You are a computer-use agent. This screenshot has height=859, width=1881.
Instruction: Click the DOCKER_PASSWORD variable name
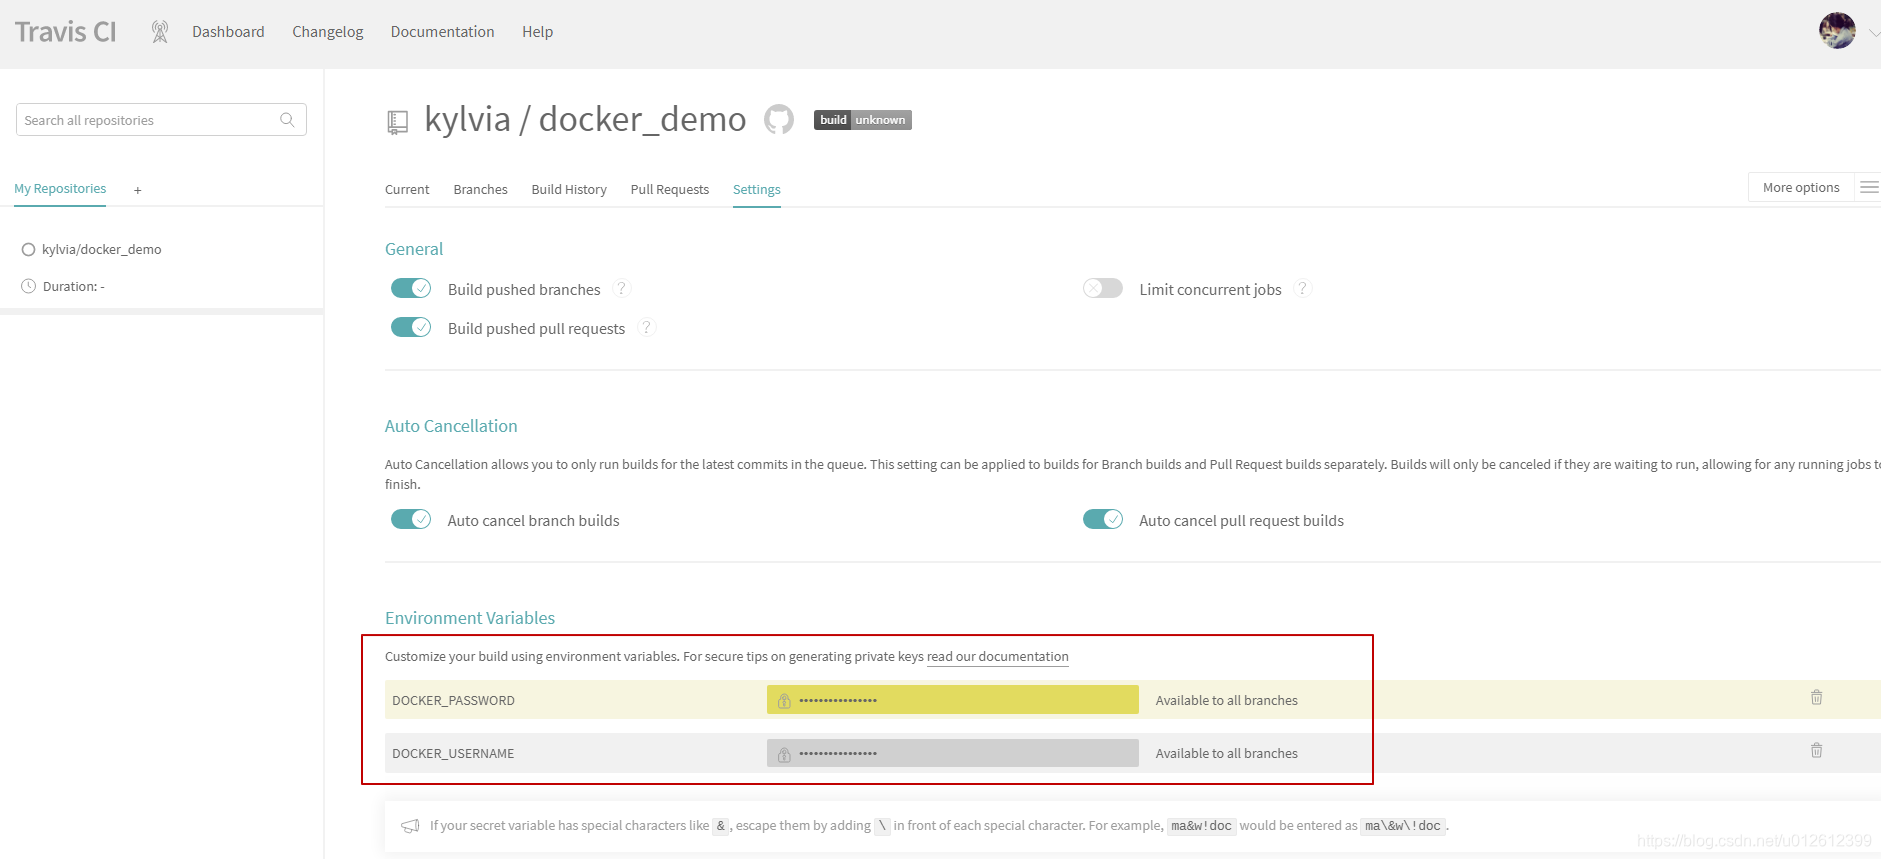pyautogui.click(x=453, y=701)
